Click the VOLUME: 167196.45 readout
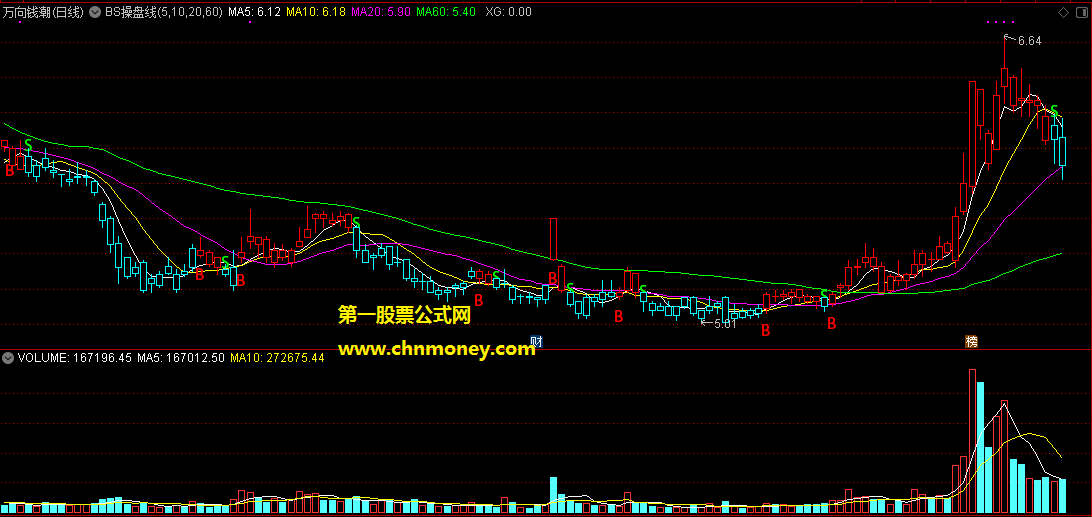Image resolution: width=1092 pixels, height=517 pixels. (x=75, y=358)
